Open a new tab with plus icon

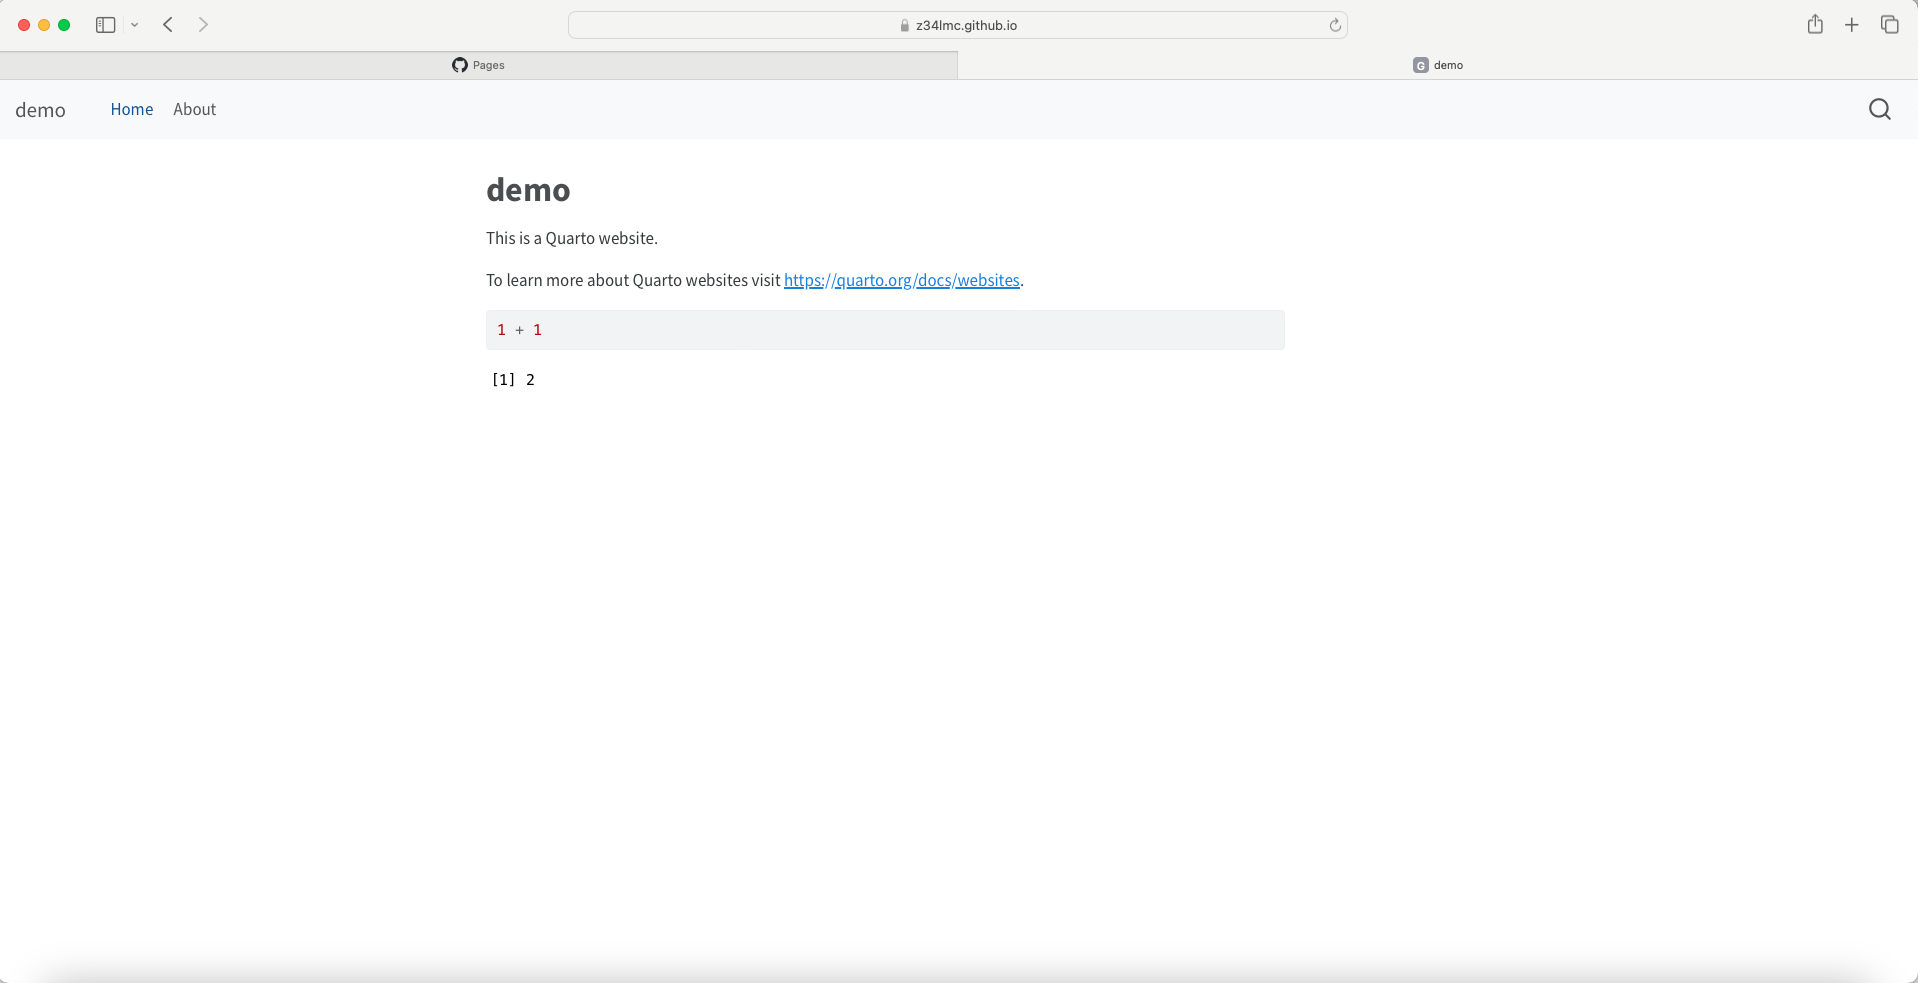(x=1852, y=25)
